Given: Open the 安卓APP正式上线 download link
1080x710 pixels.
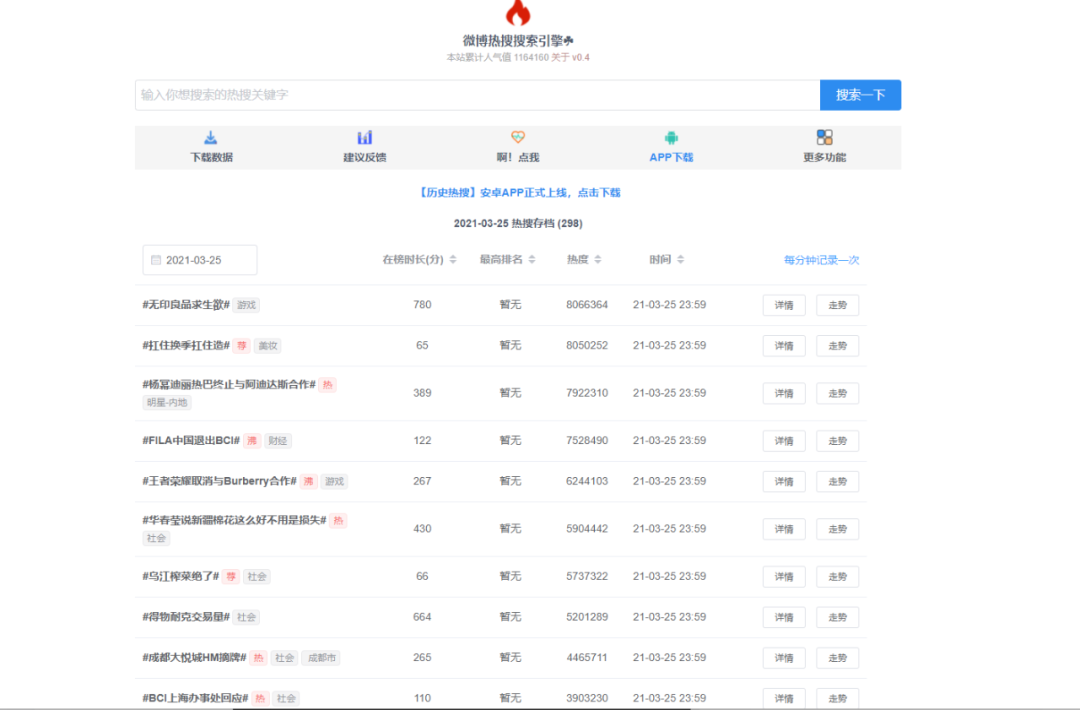Looking at the screenshot, I should click(519, 193).
